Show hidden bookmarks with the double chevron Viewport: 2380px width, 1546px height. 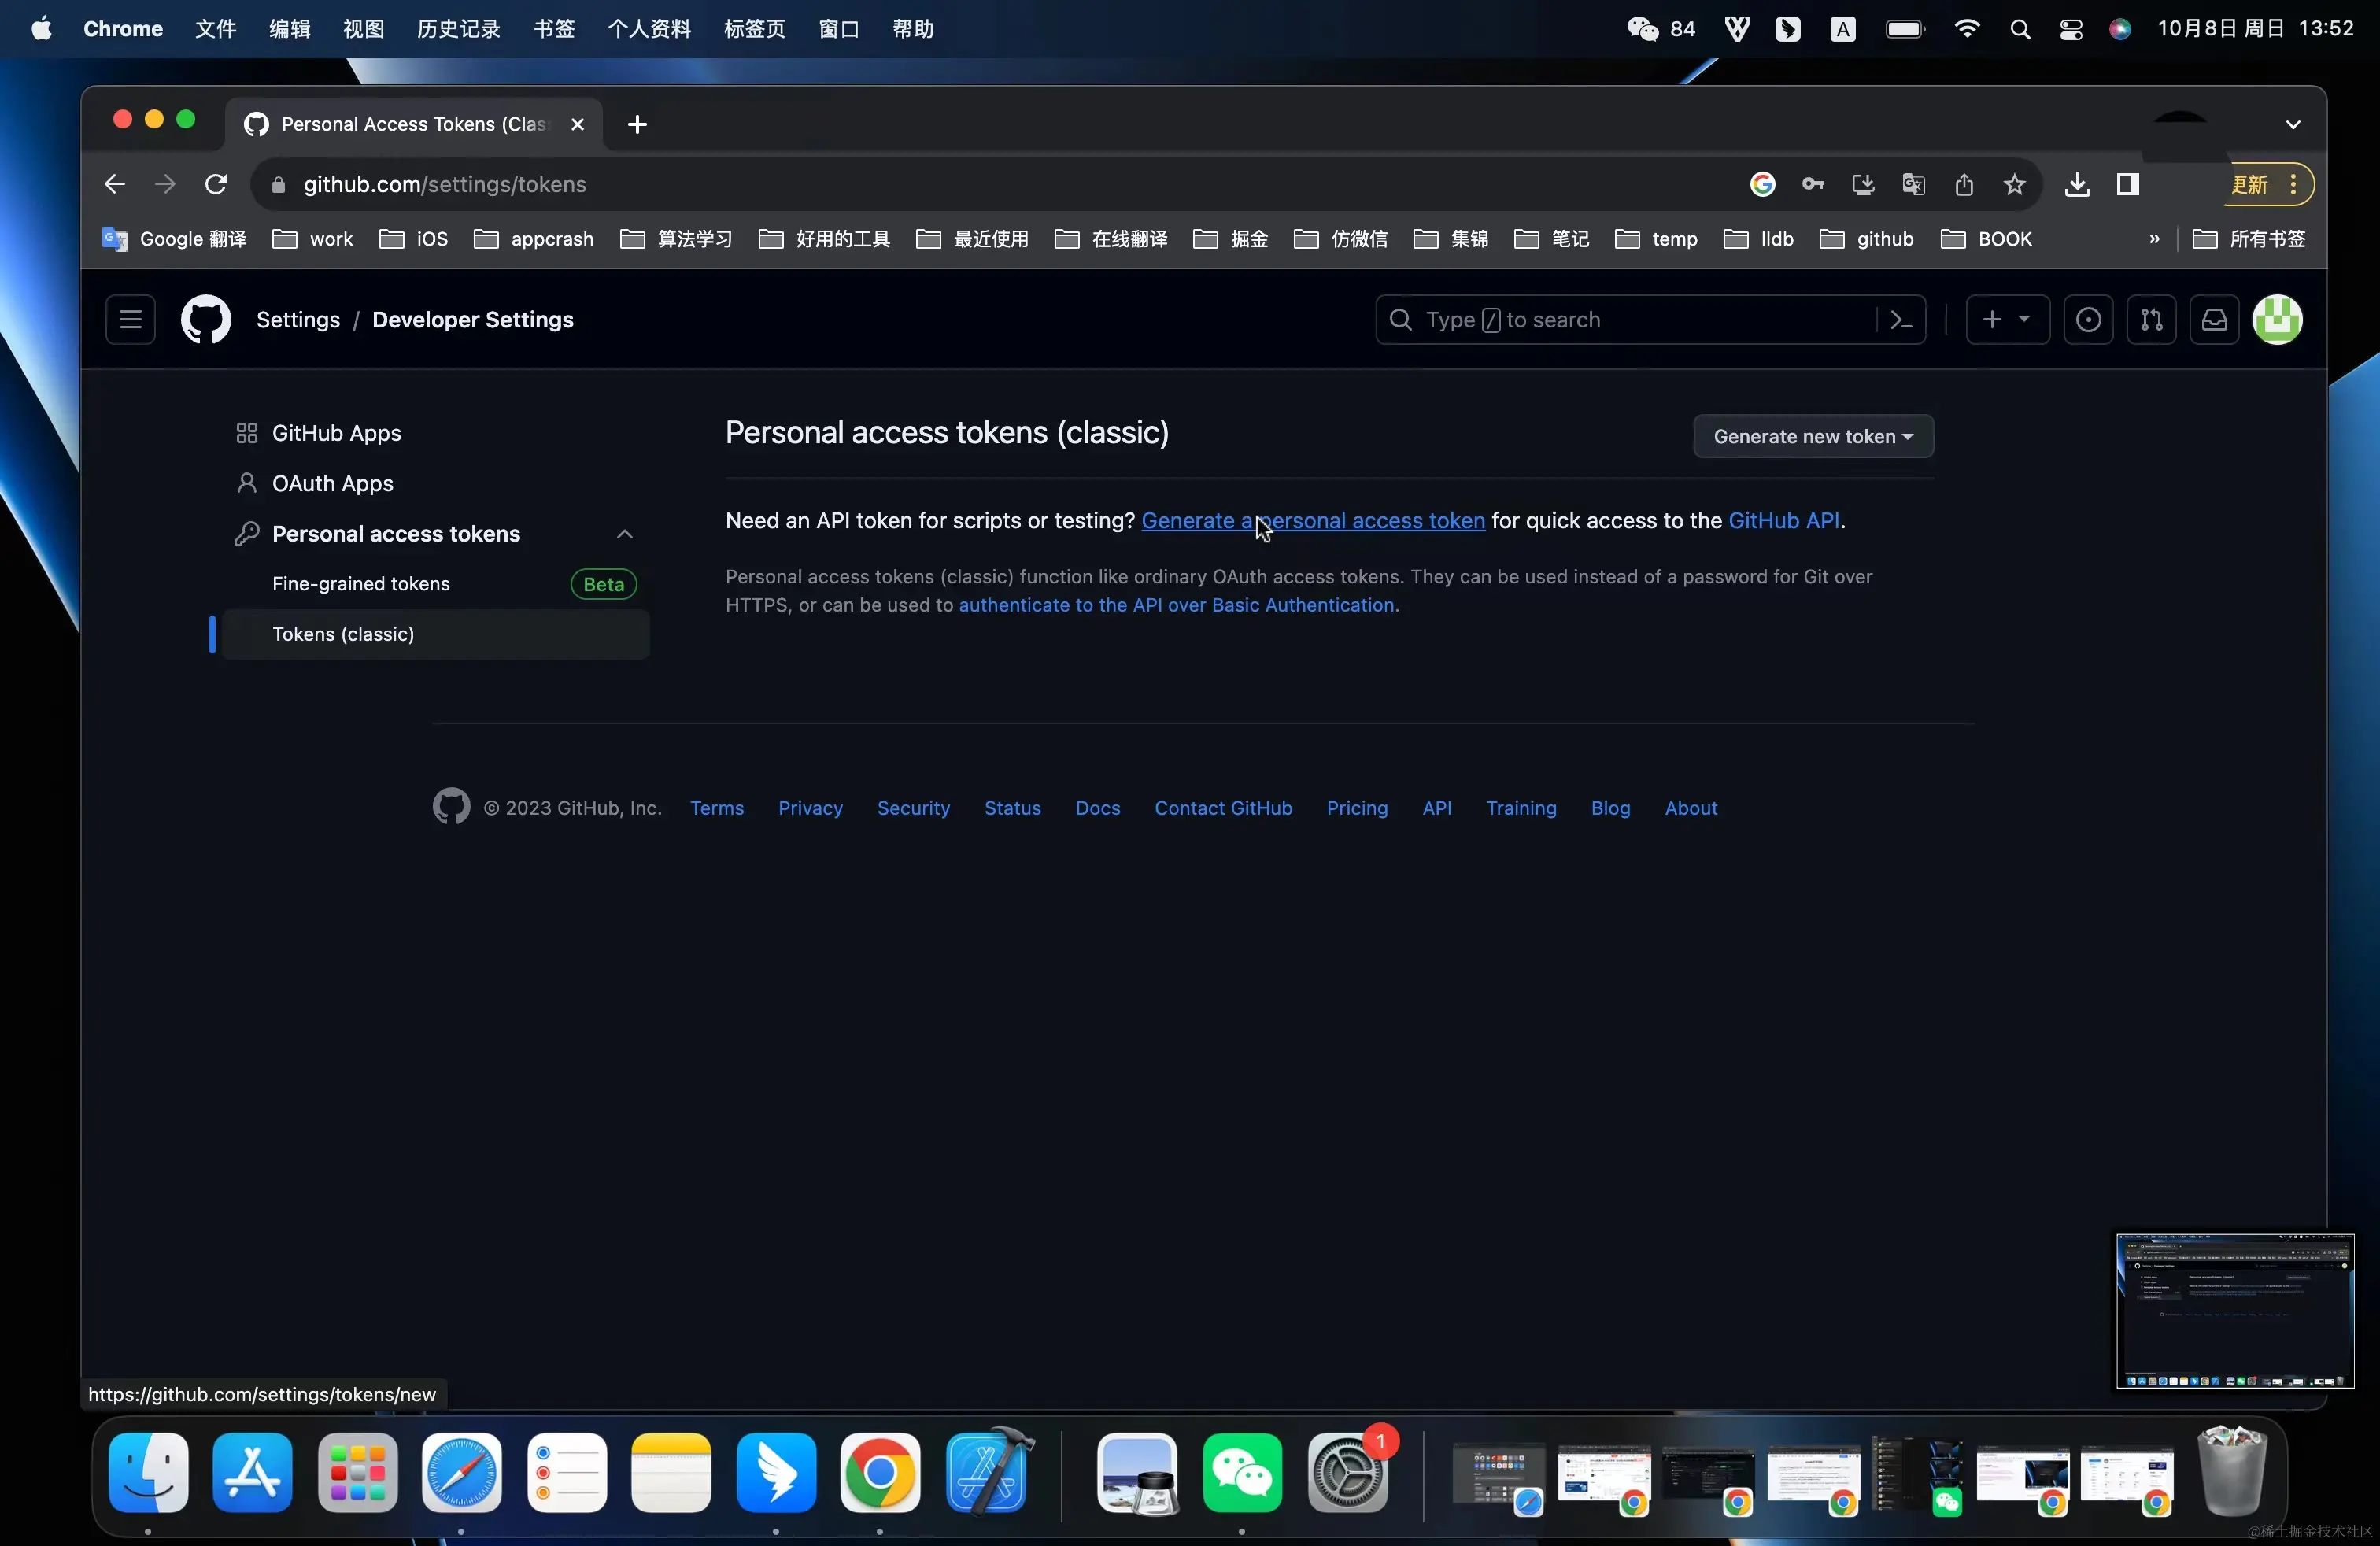tap(2154, 239)
